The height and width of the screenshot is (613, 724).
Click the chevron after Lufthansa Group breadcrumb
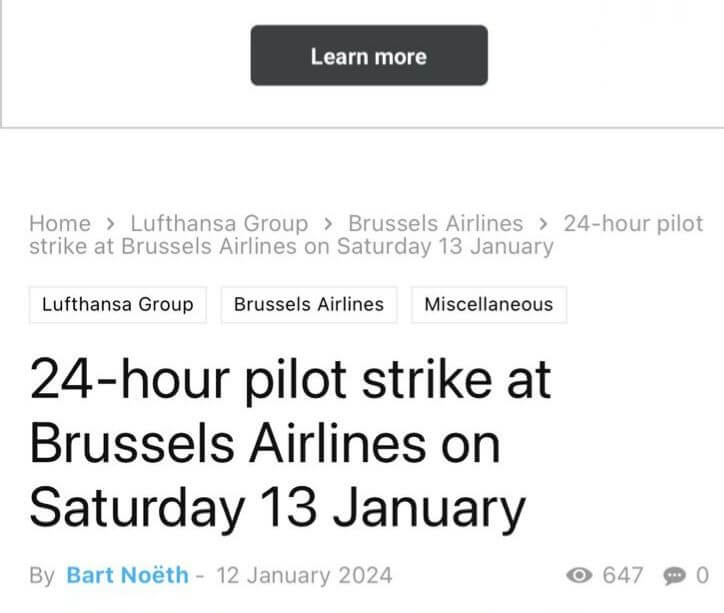[x=328, y=224]
